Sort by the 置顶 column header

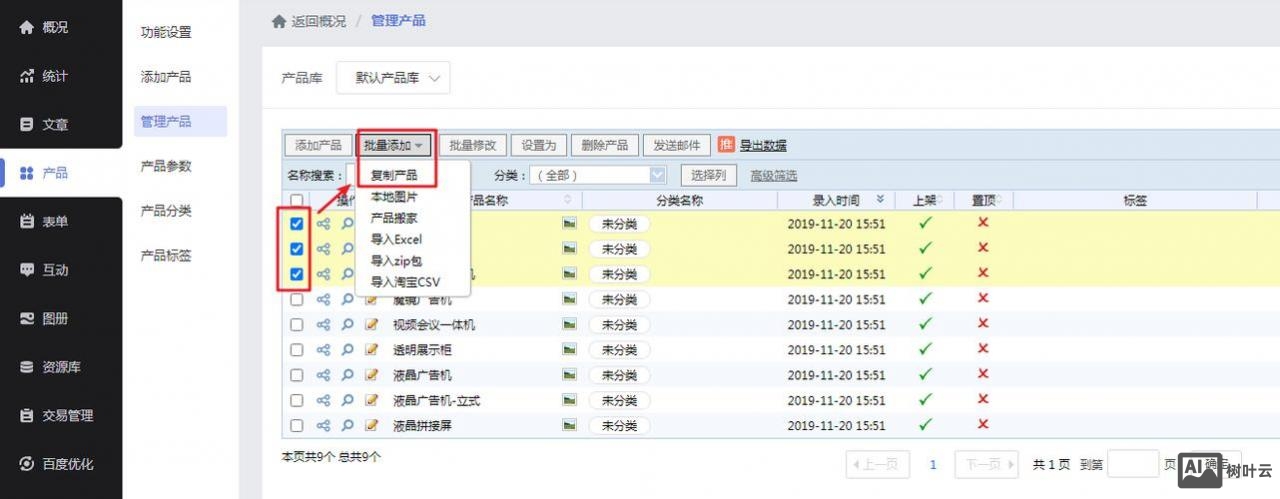coord(986,200)
